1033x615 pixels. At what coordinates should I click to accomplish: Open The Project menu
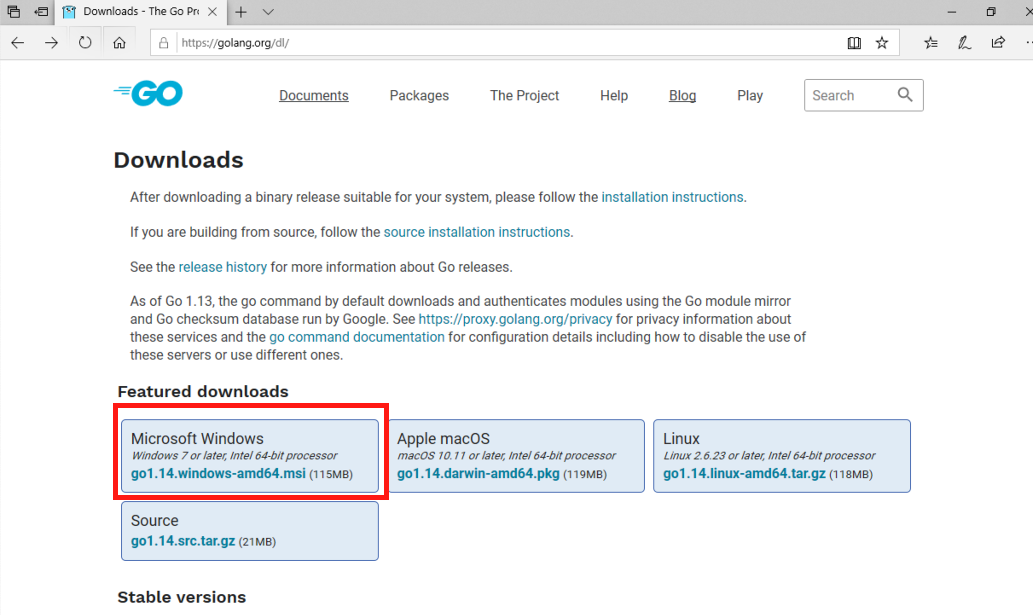click(524, 95)
